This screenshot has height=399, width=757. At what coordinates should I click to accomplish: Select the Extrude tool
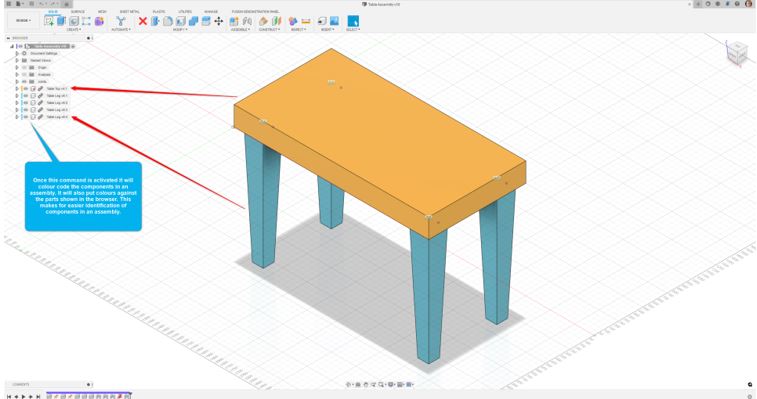61,21
